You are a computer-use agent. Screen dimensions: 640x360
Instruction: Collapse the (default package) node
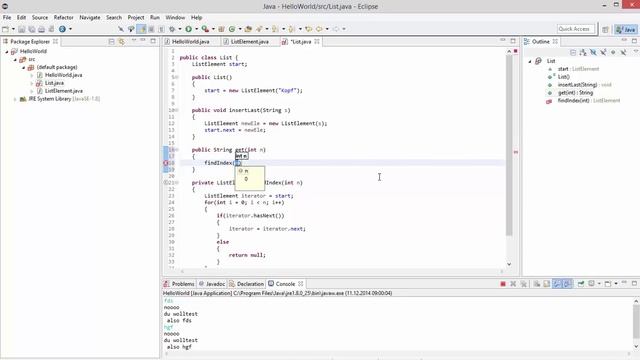tap(23, 67)
